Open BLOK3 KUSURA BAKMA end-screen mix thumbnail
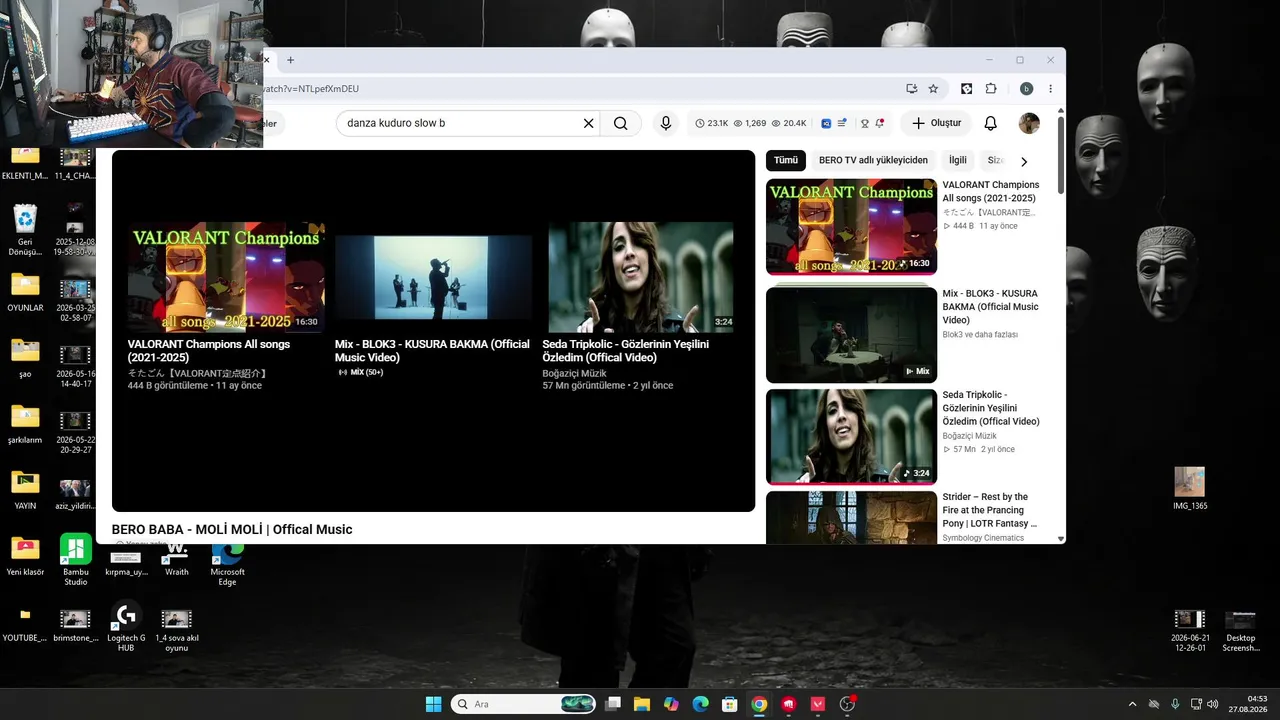Viewport: 1280px width, 720px height. pos(433,277)
